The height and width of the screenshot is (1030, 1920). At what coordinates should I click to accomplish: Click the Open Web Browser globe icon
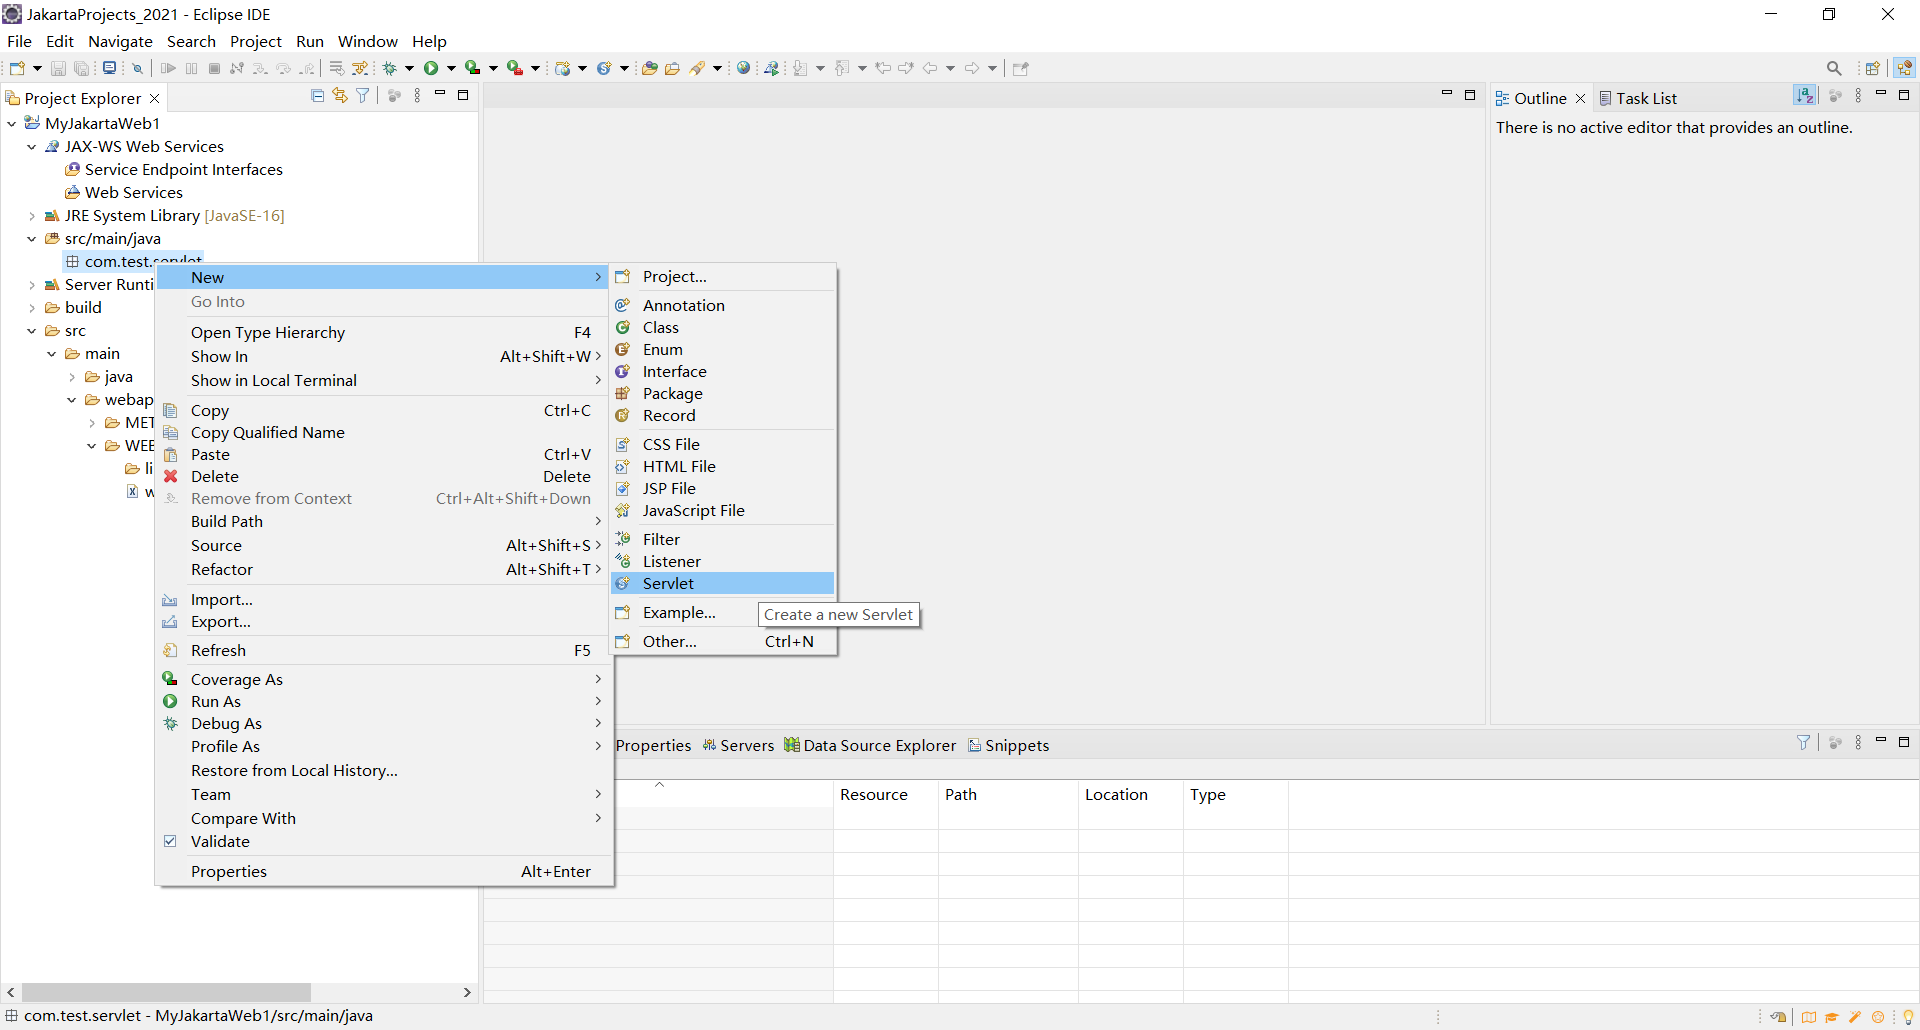pos(743,68)
